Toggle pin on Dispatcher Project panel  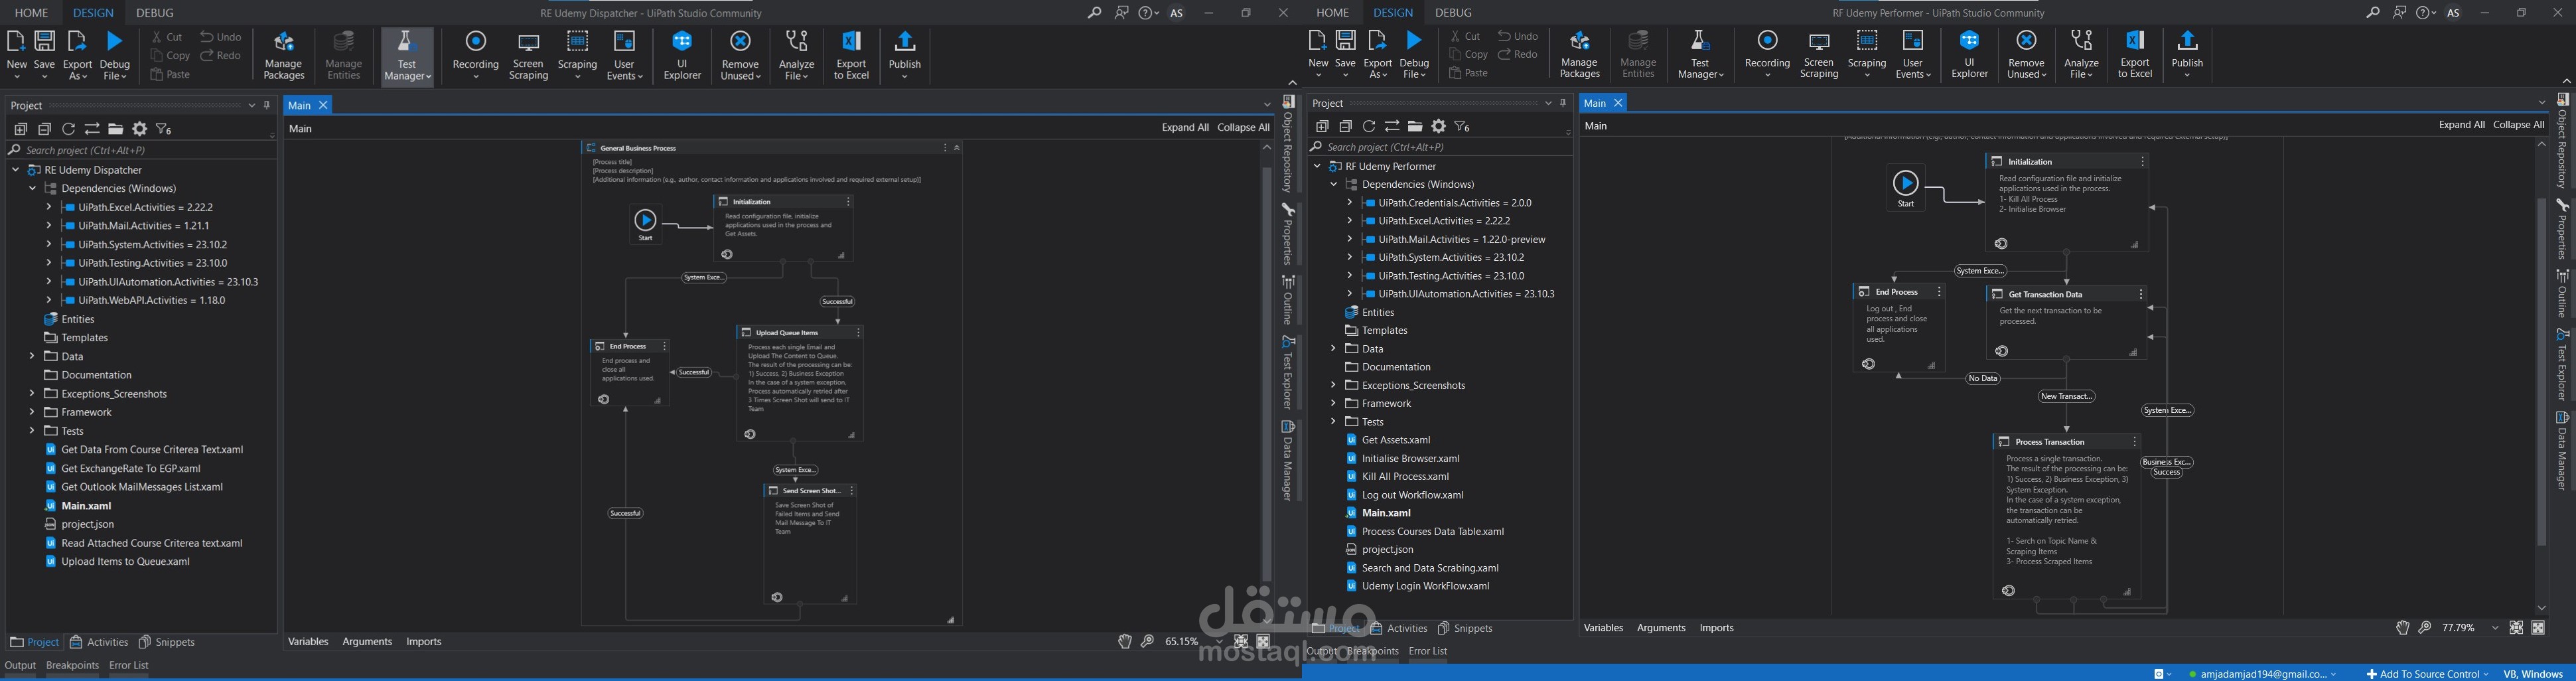click(267, 105)
